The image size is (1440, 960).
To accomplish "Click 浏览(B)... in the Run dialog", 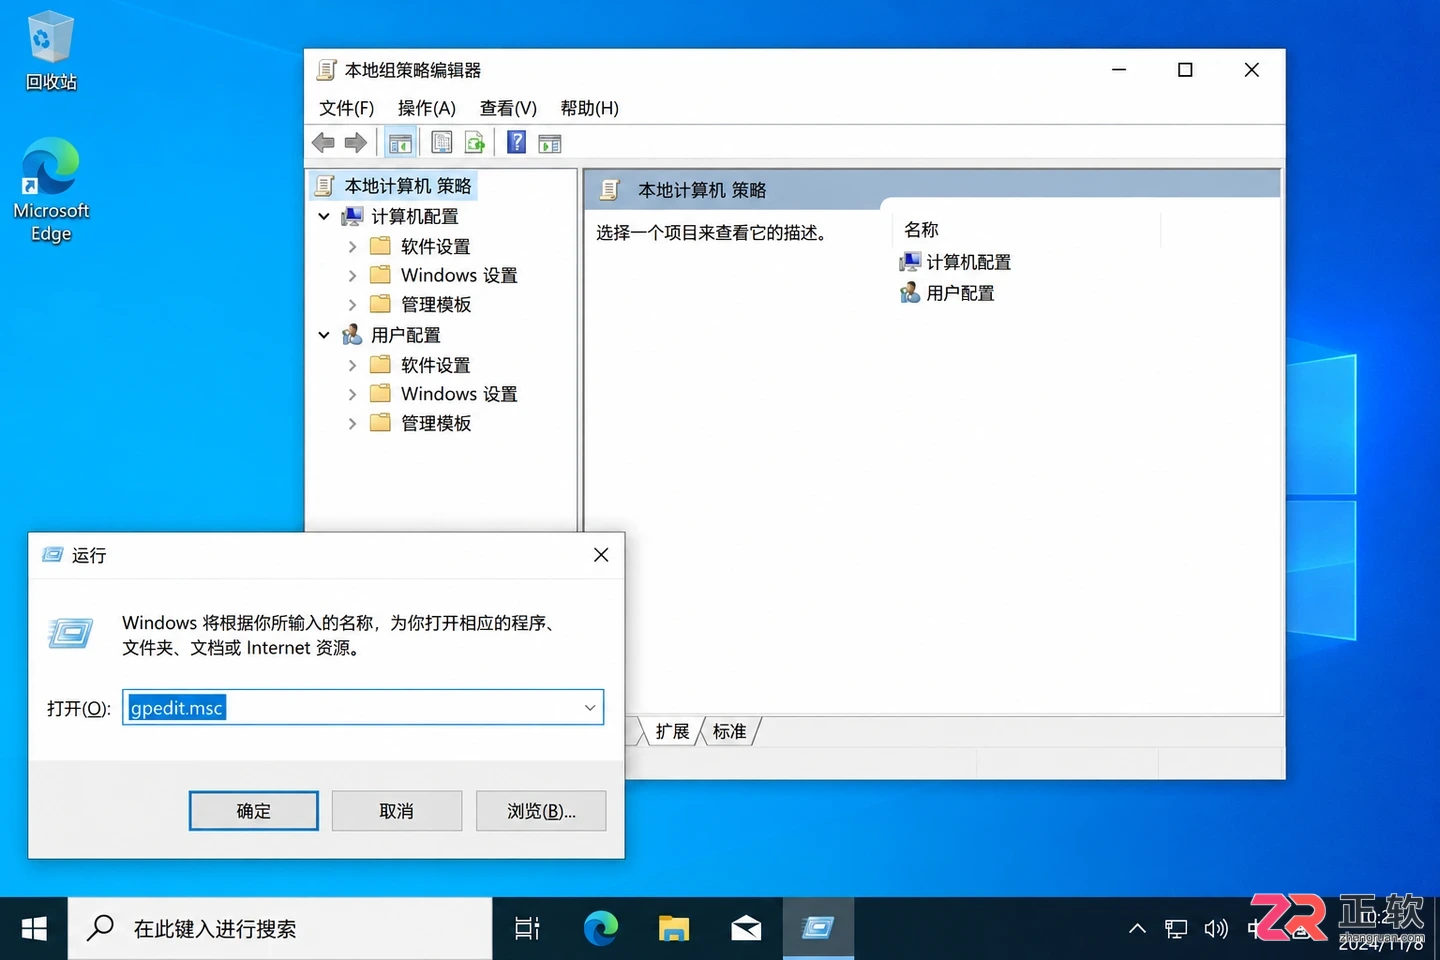I will coord(541,811).
